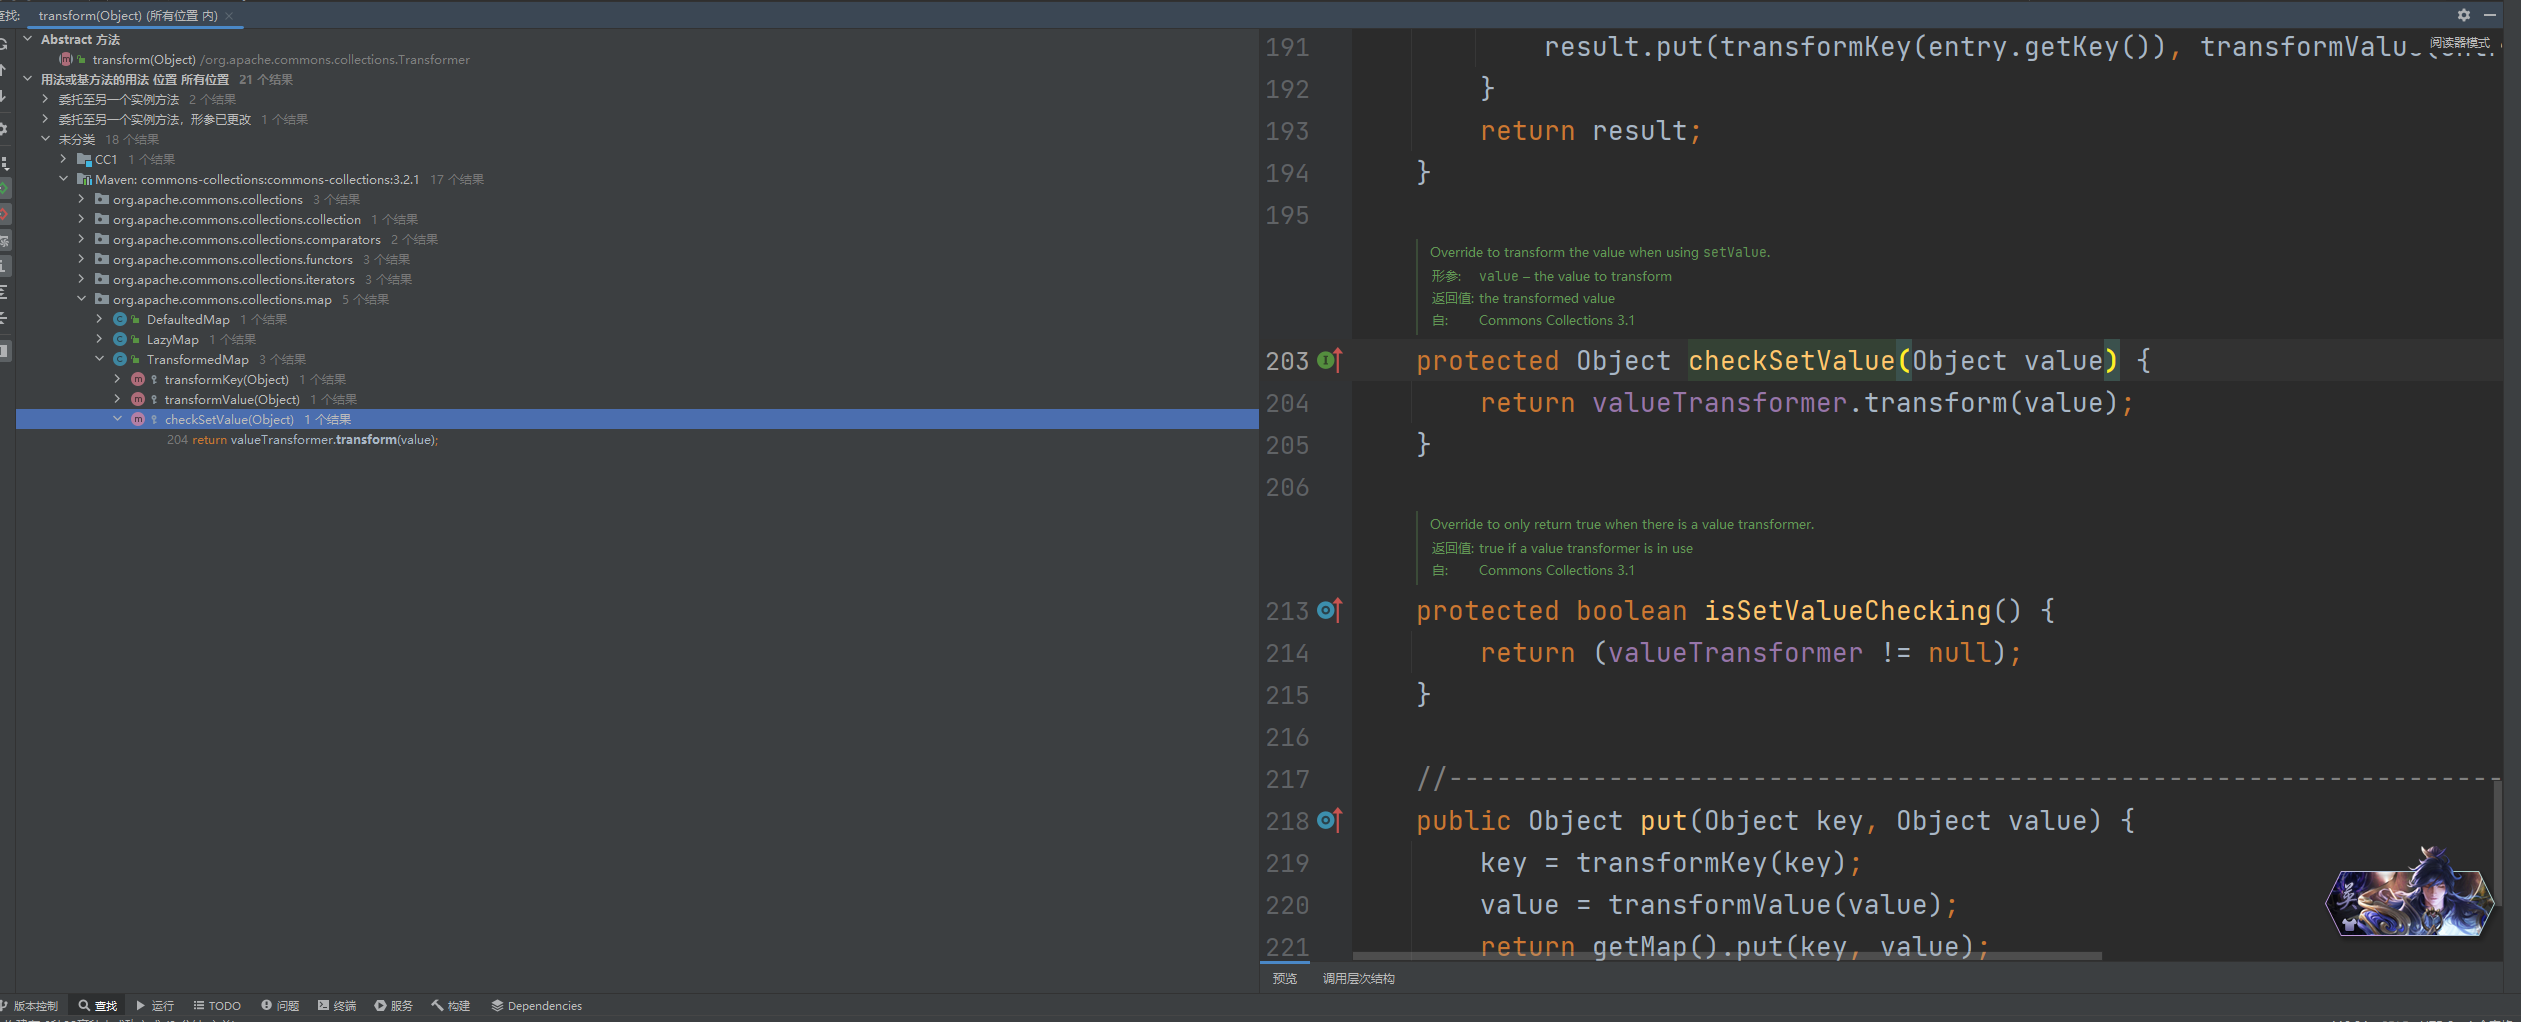Open the 终端 (Terminal) tool window

(x=337, y=1005)
